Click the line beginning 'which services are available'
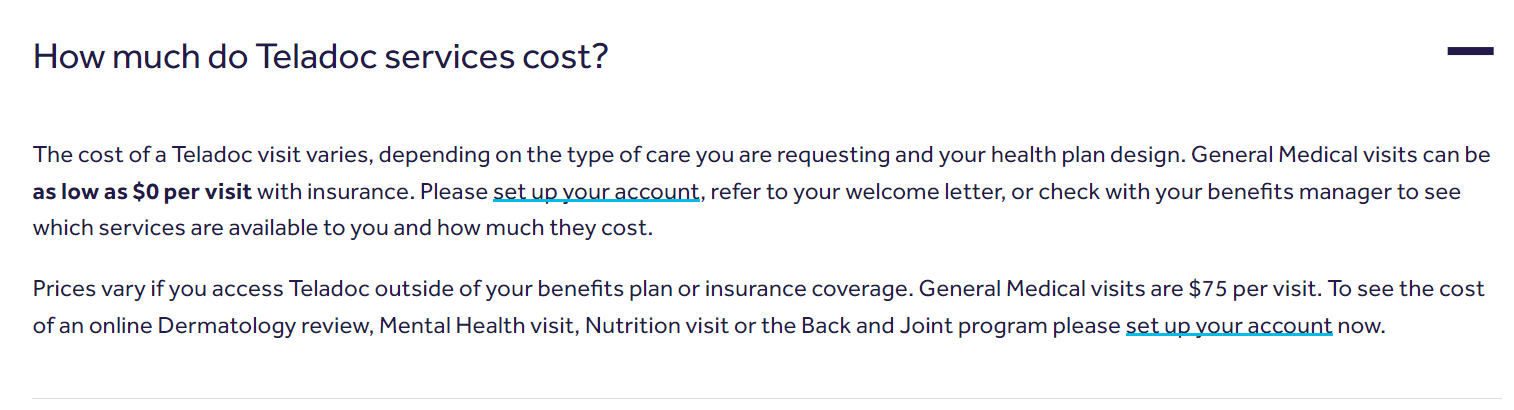 coord(342,227)
